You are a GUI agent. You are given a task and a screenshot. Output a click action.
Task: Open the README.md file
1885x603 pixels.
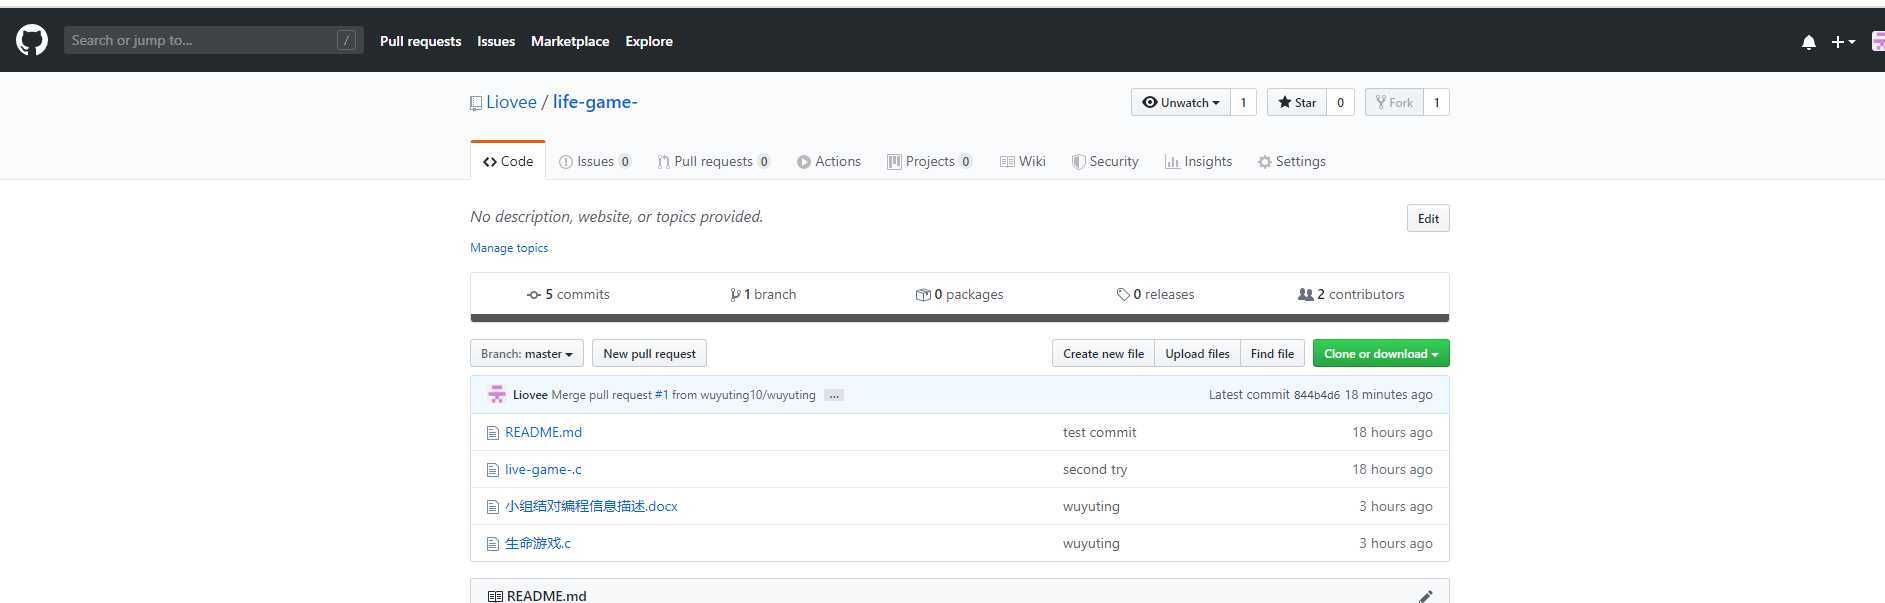click(543, 432)
